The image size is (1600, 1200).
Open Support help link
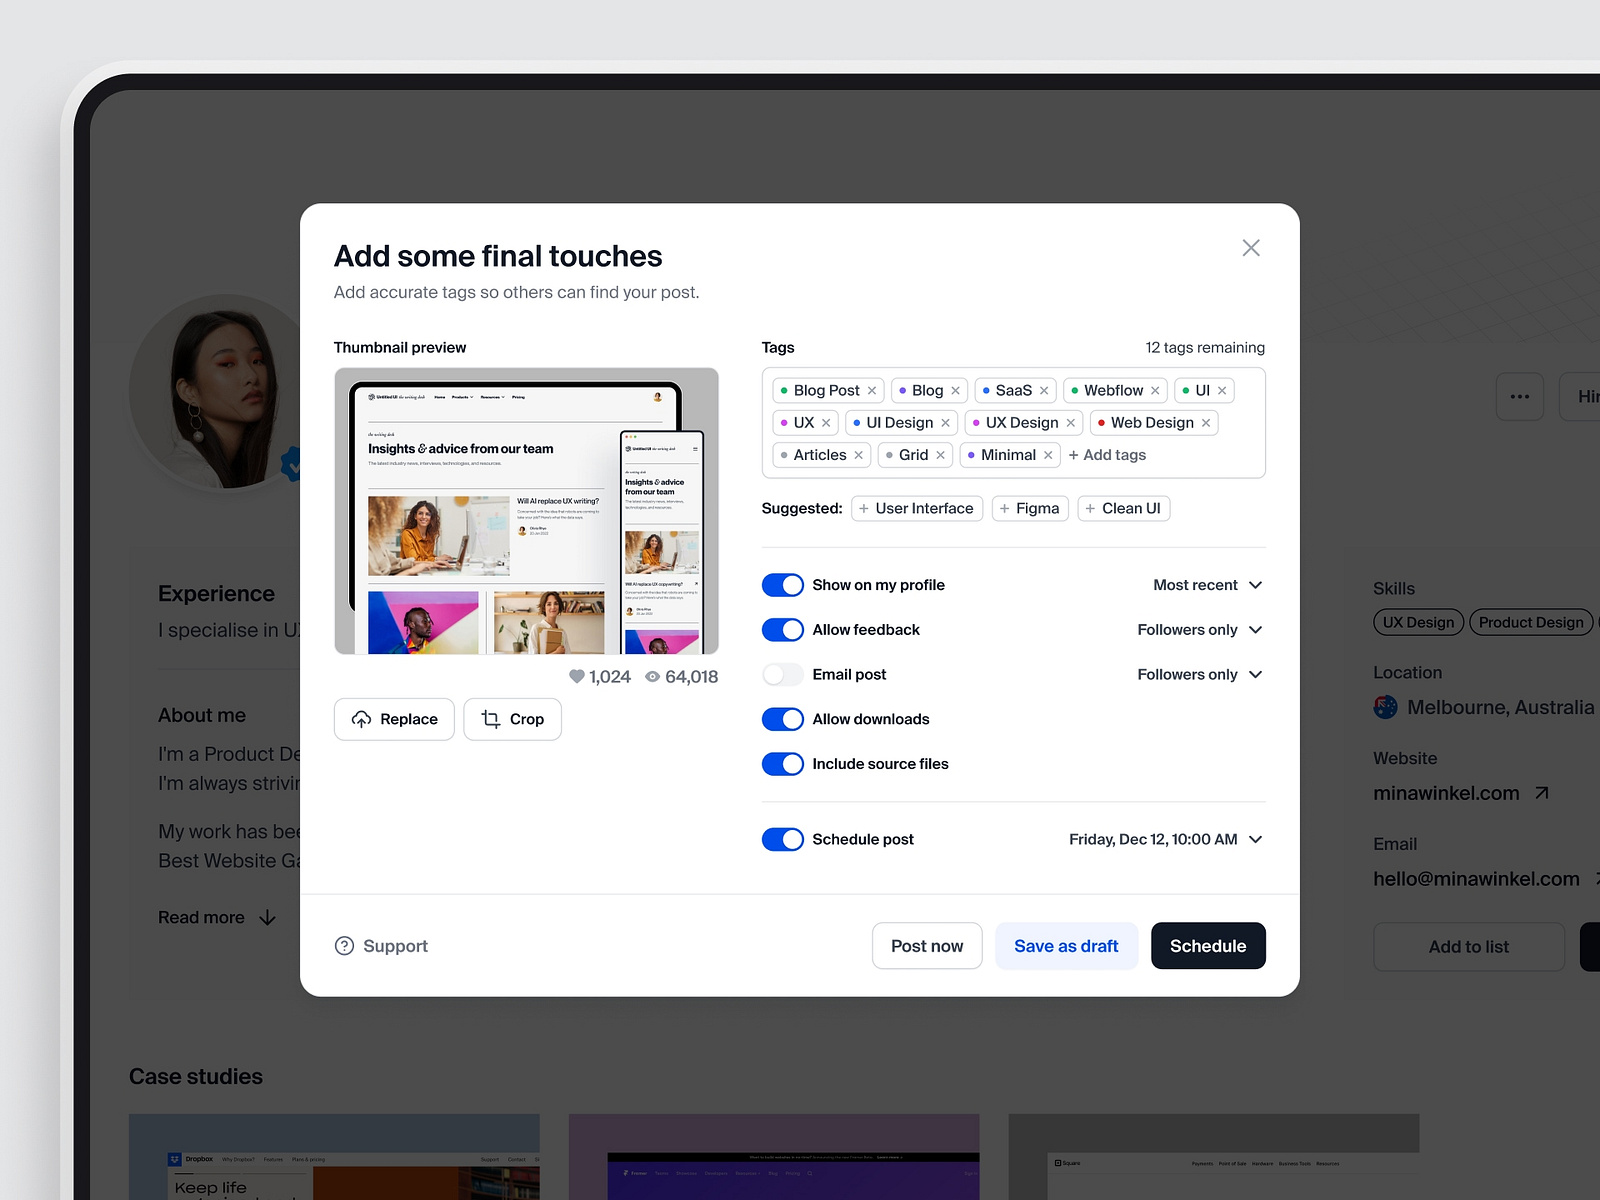pos(381,946)
